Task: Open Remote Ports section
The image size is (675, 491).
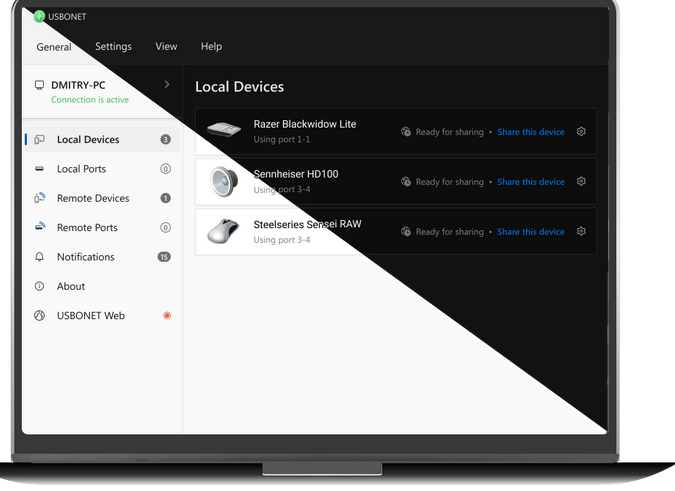Action: (x=102, y=227)
